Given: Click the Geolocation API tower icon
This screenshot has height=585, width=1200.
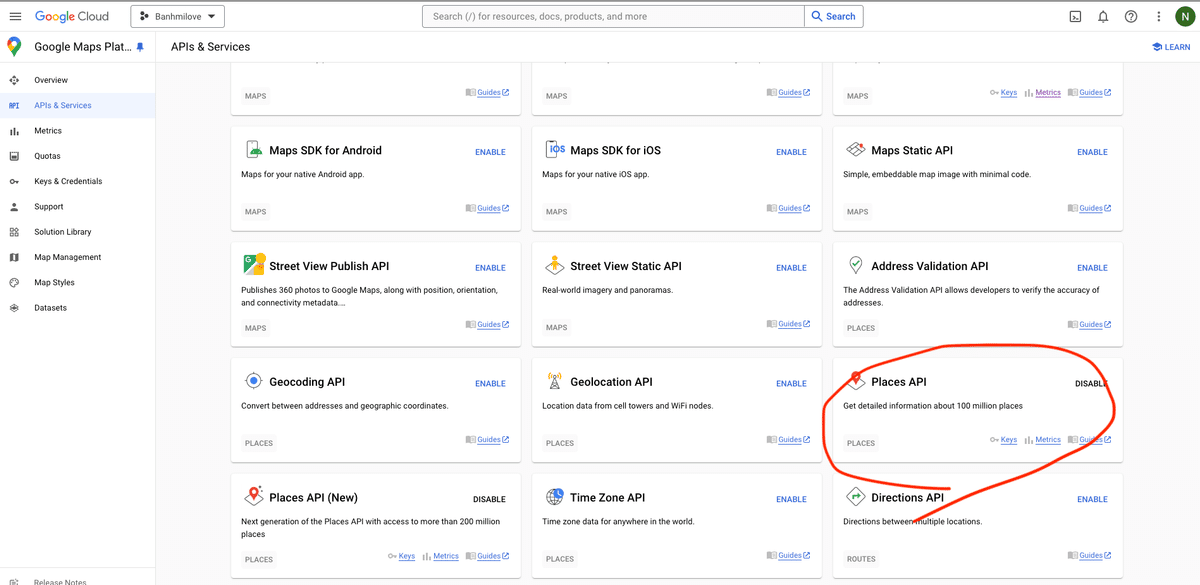Looking at the screenshot, I should tap(555, 381).
